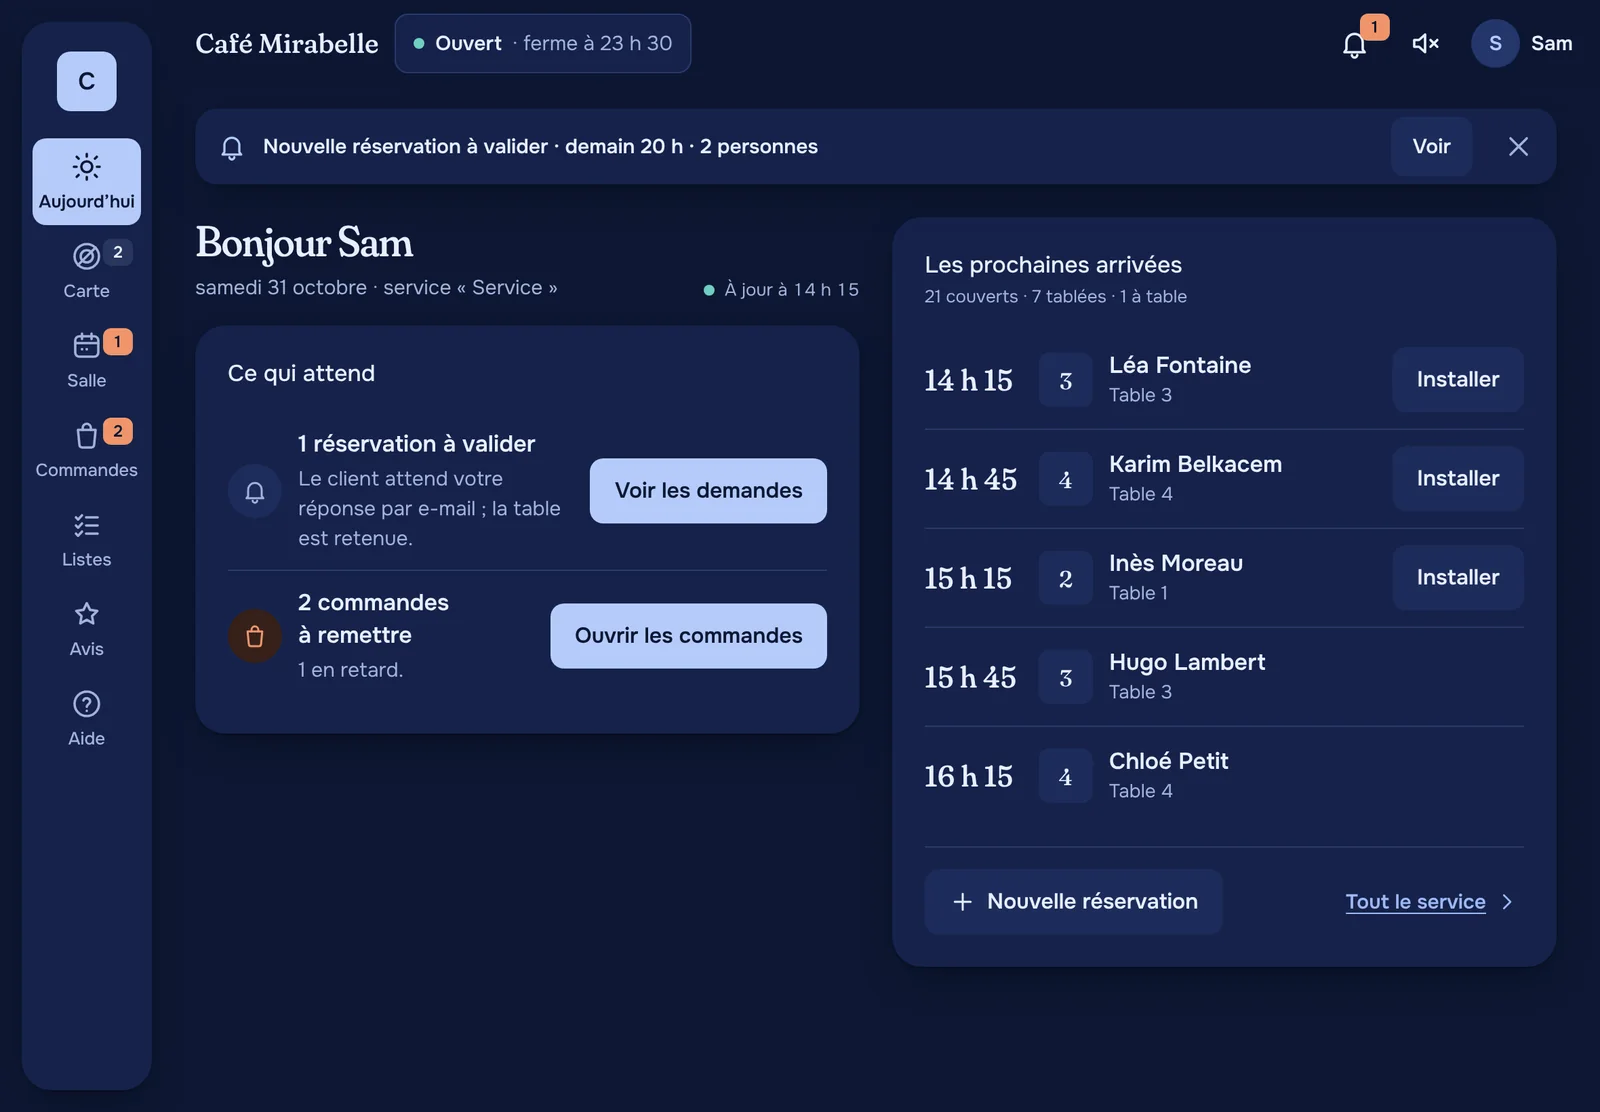
Task: Click the party size 4 badge for Chloé Petit
Action: [x=1065, y=776]
